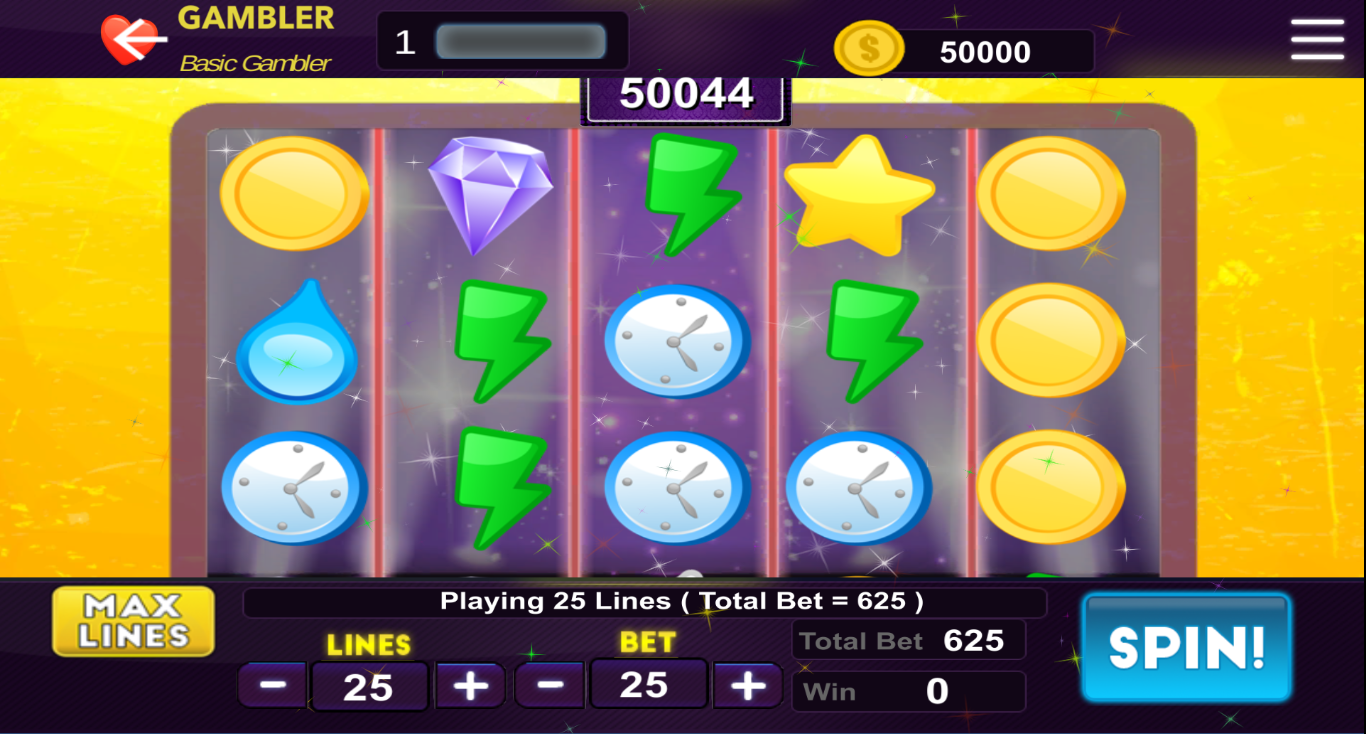1366x734 pixels.
Task: Click the Total Bet 625 display
Action: 909,640
